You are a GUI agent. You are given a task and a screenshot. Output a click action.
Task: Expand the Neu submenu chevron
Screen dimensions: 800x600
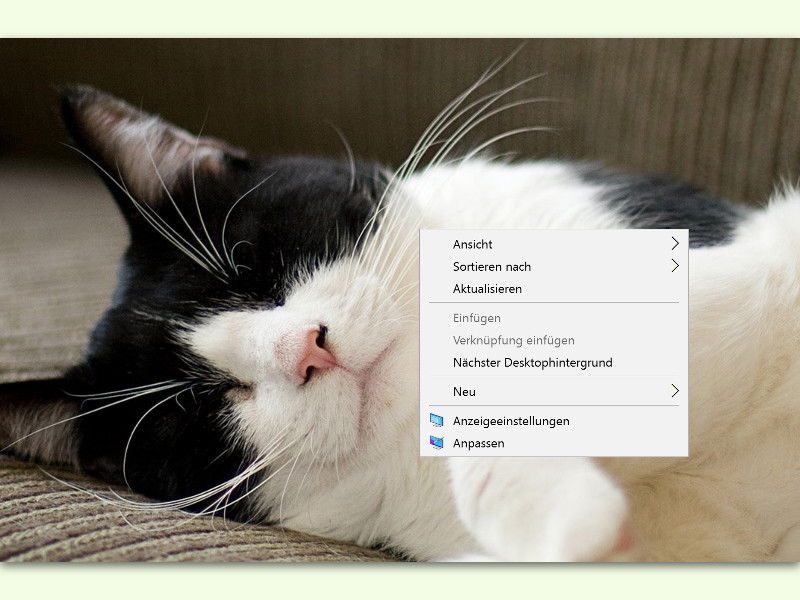(675, 391)
